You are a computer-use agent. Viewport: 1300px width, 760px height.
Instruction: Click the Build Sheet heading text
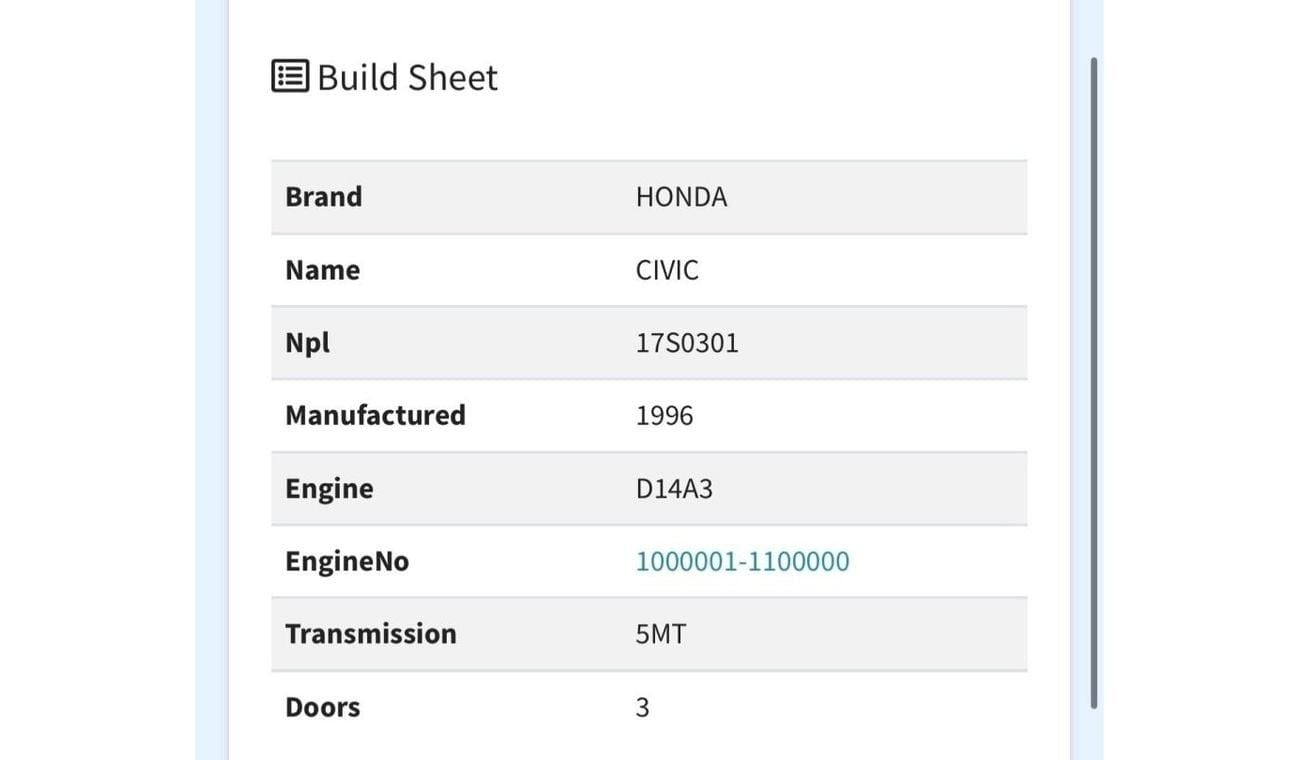(407, 77)
